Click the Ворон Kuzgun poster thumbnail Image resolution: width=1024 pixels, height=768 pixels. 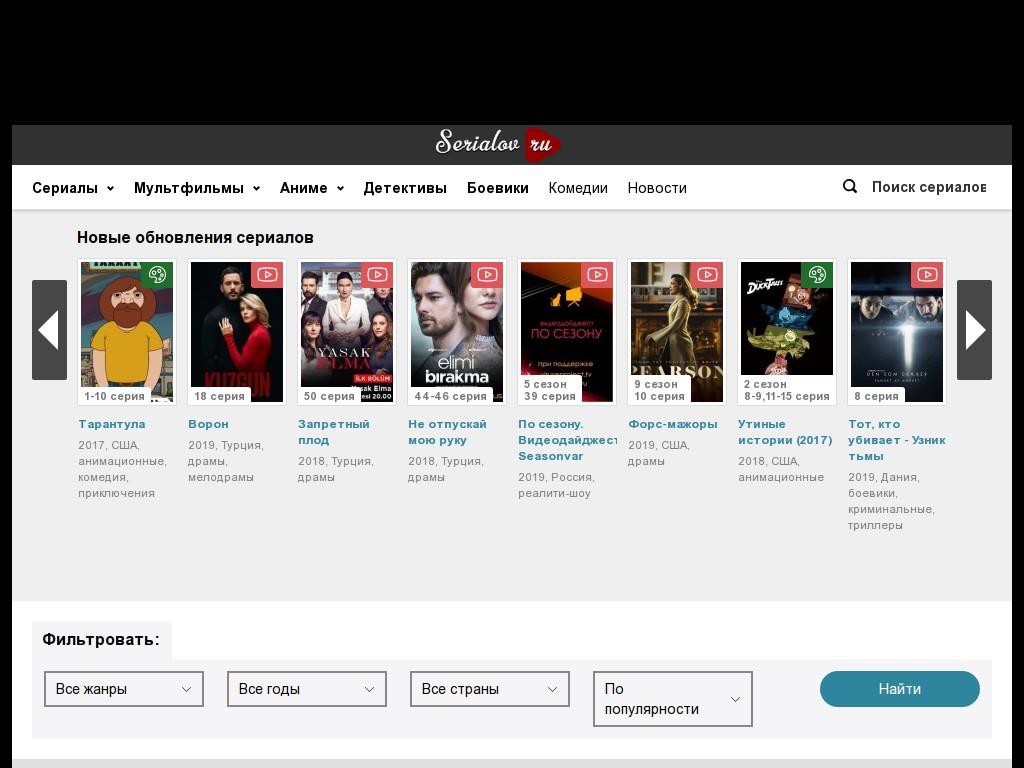(237, 332)
